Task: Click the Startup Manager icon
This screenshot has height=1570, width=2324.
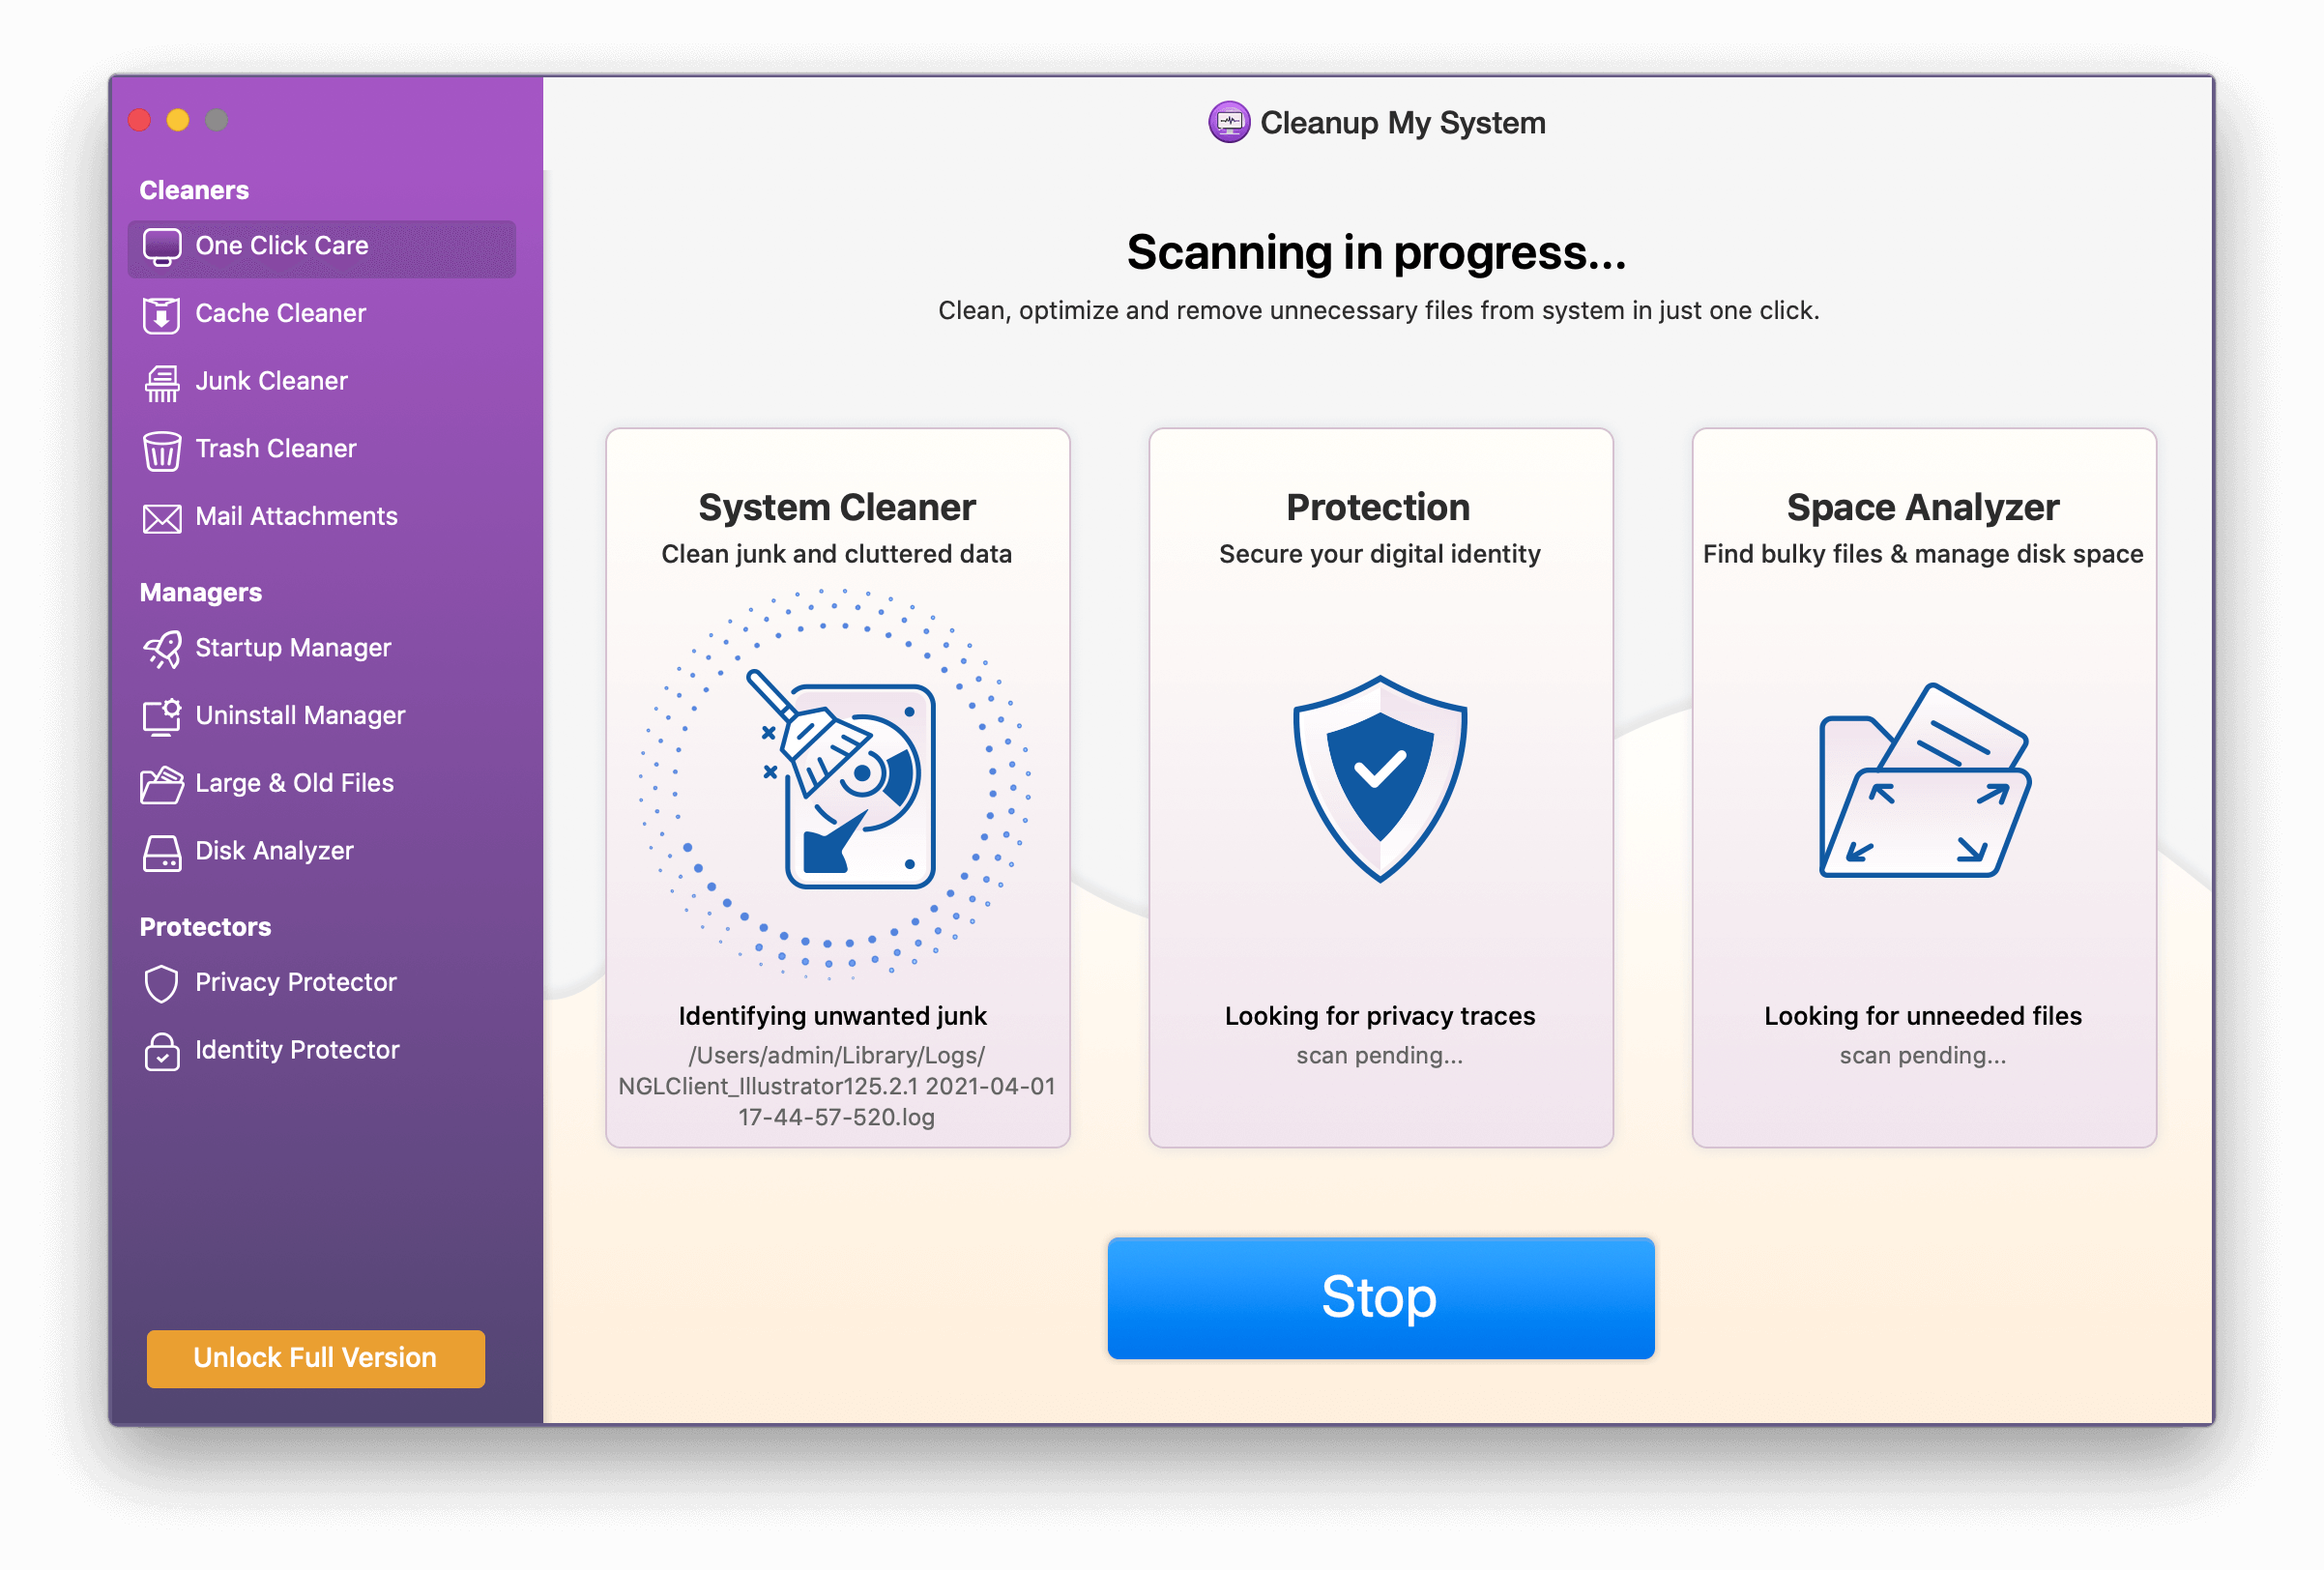Action: pyautogui.click(x=160, y=649)
